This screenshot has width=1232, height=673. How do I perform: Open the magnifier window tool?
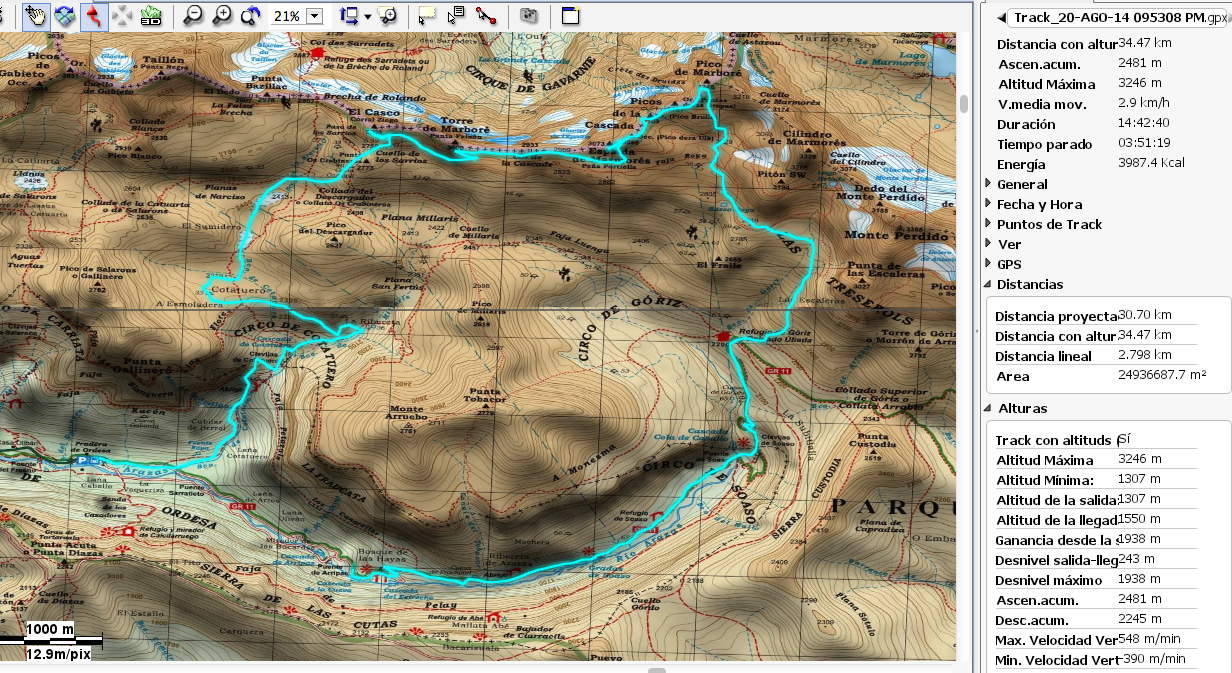pyautogui.click(x=387, y=16)
